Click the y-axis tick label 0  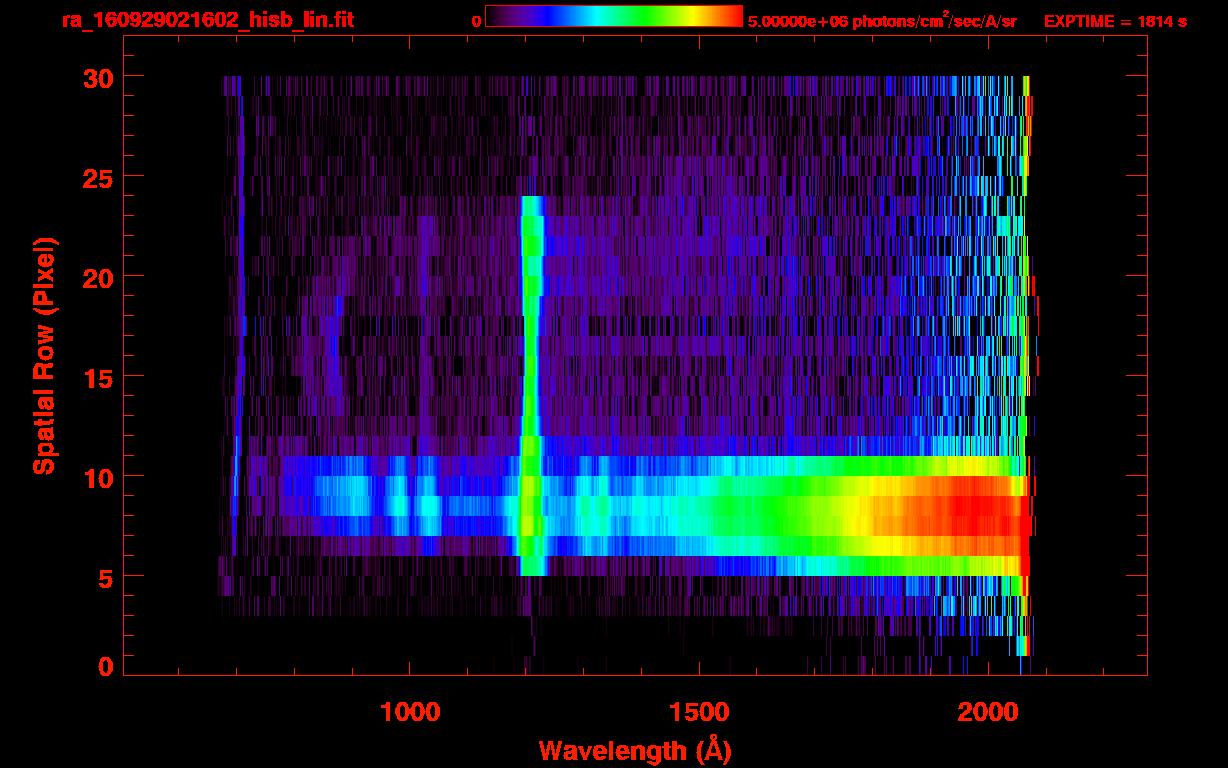pos(105,666)
